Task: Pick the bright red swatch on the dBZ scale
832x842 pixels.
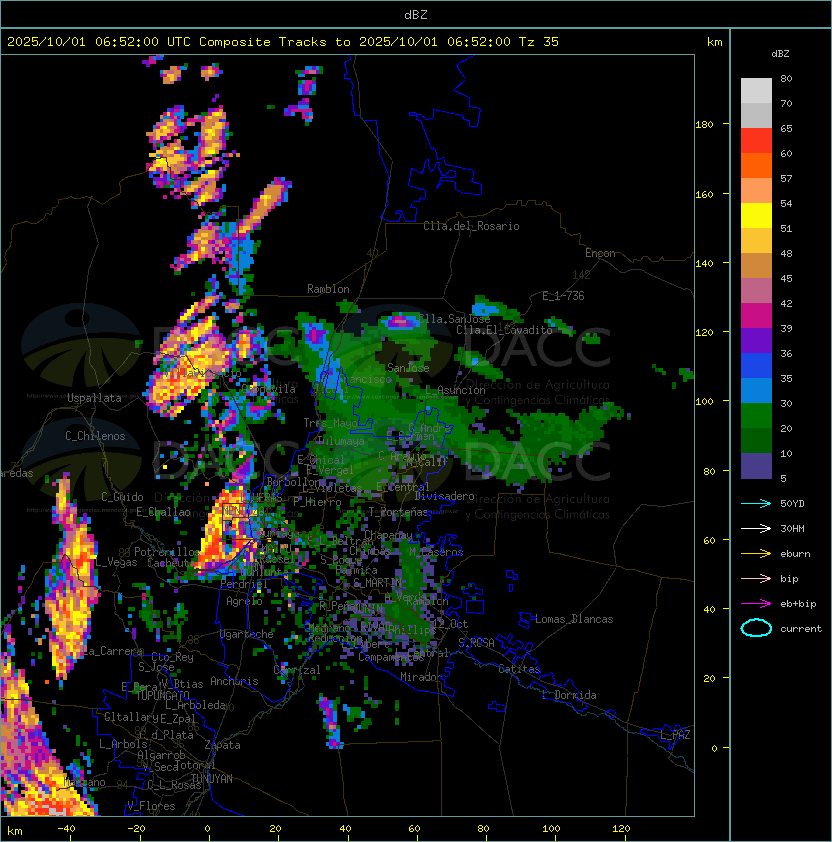Action: (756, 141)
